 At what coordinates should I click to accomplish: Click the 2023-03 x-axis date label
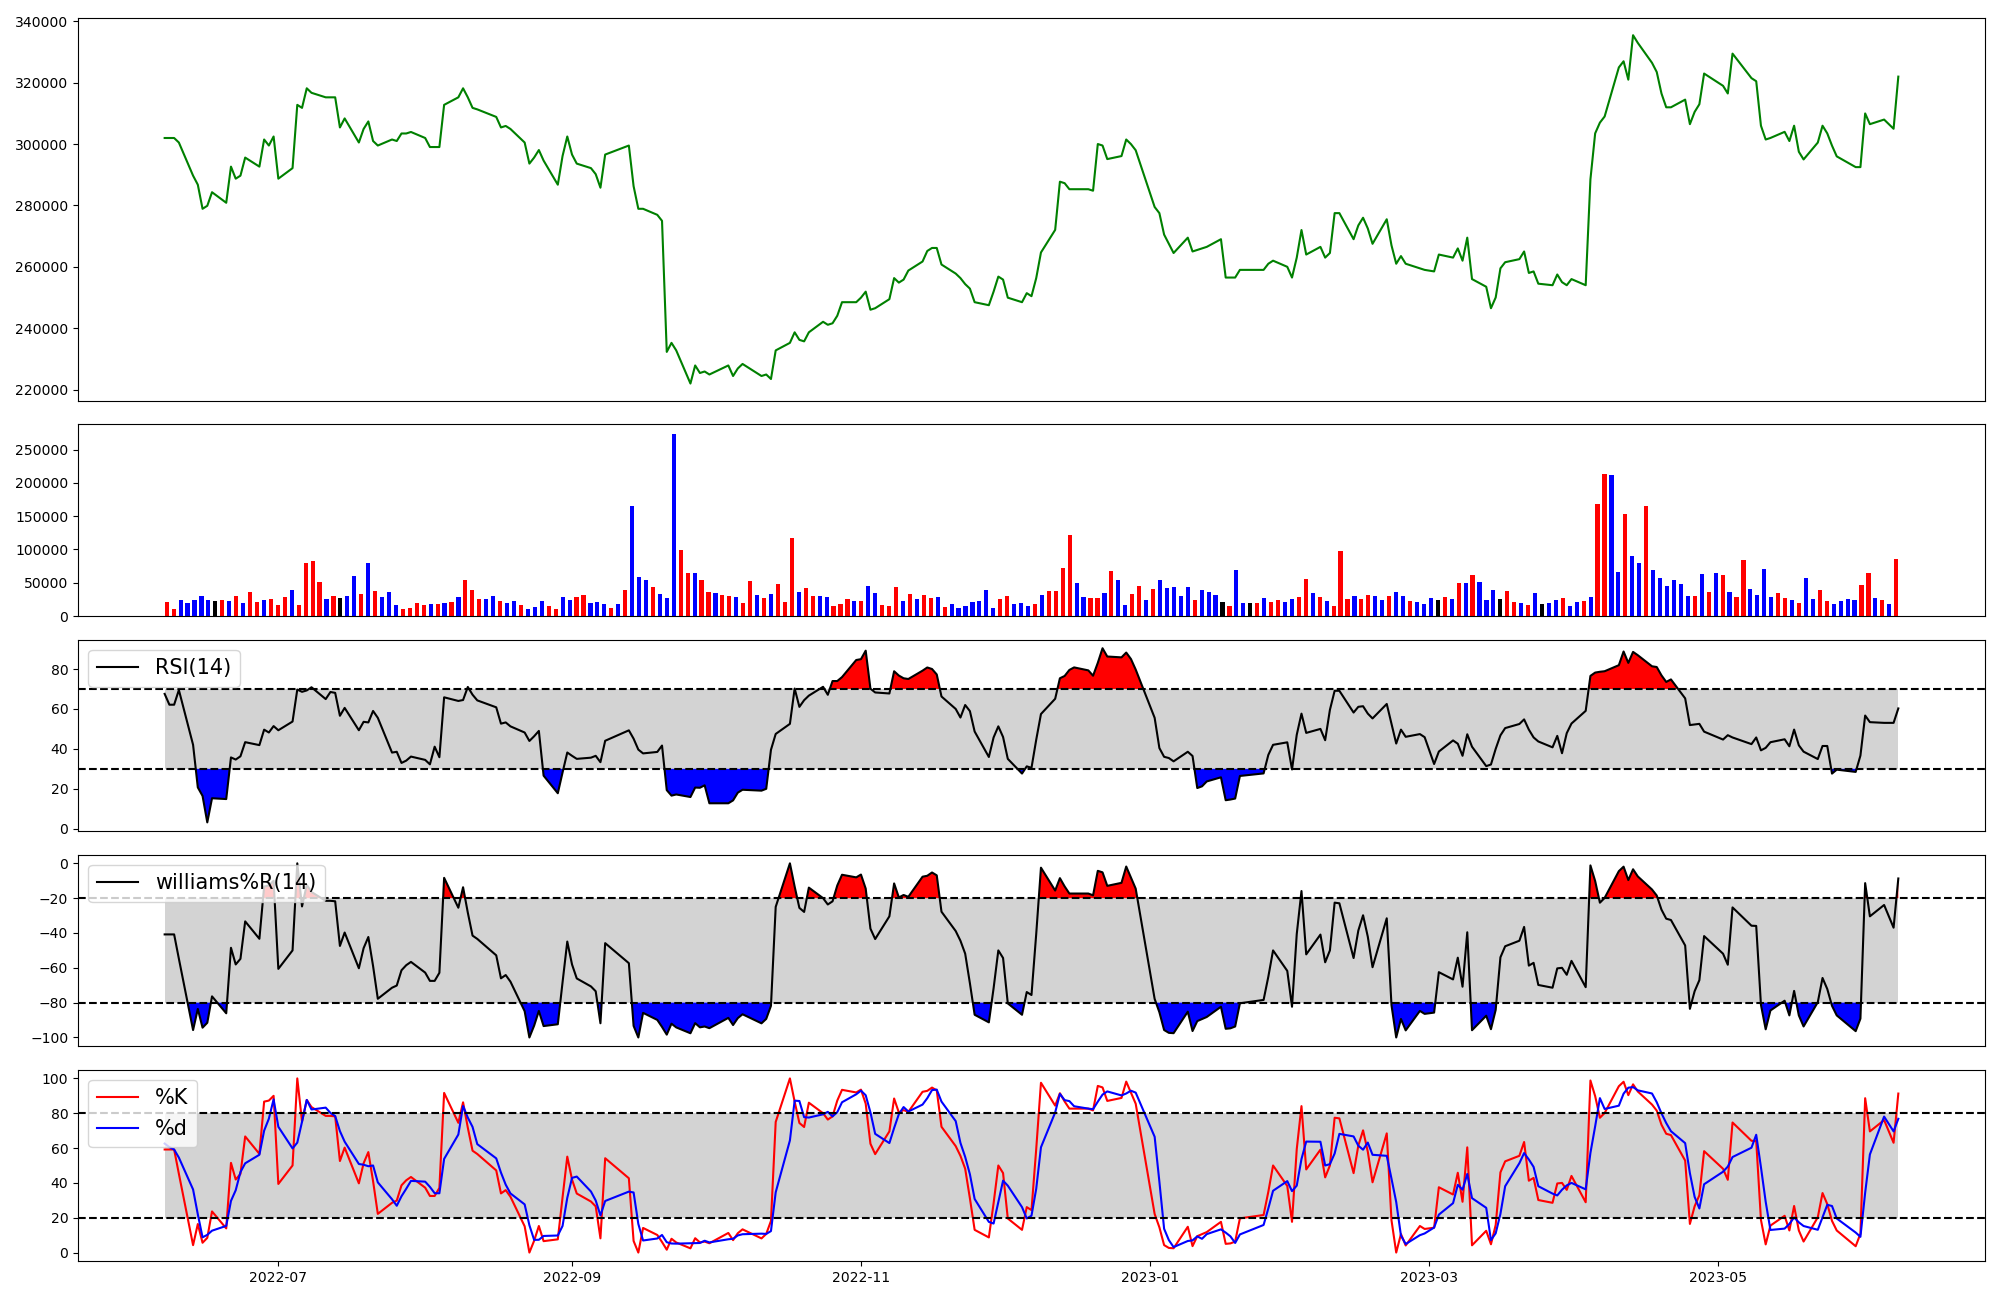point(1429,1277)
